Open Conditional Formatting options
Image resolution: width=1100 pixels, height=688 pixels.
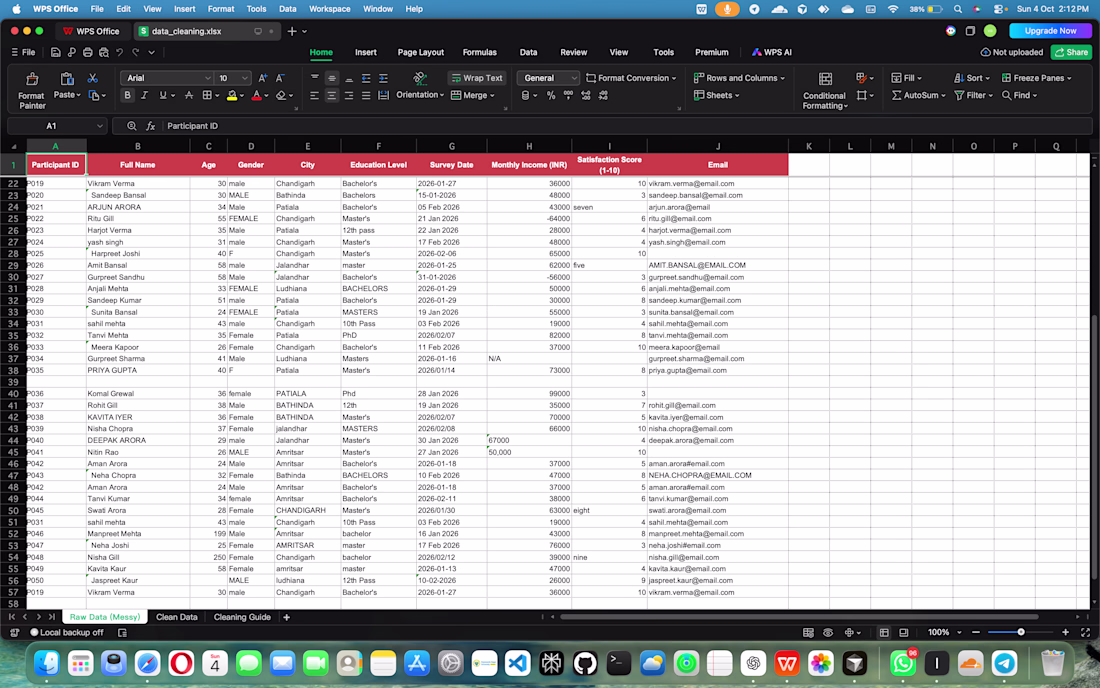pyautogui.click(x=825, y=91)
